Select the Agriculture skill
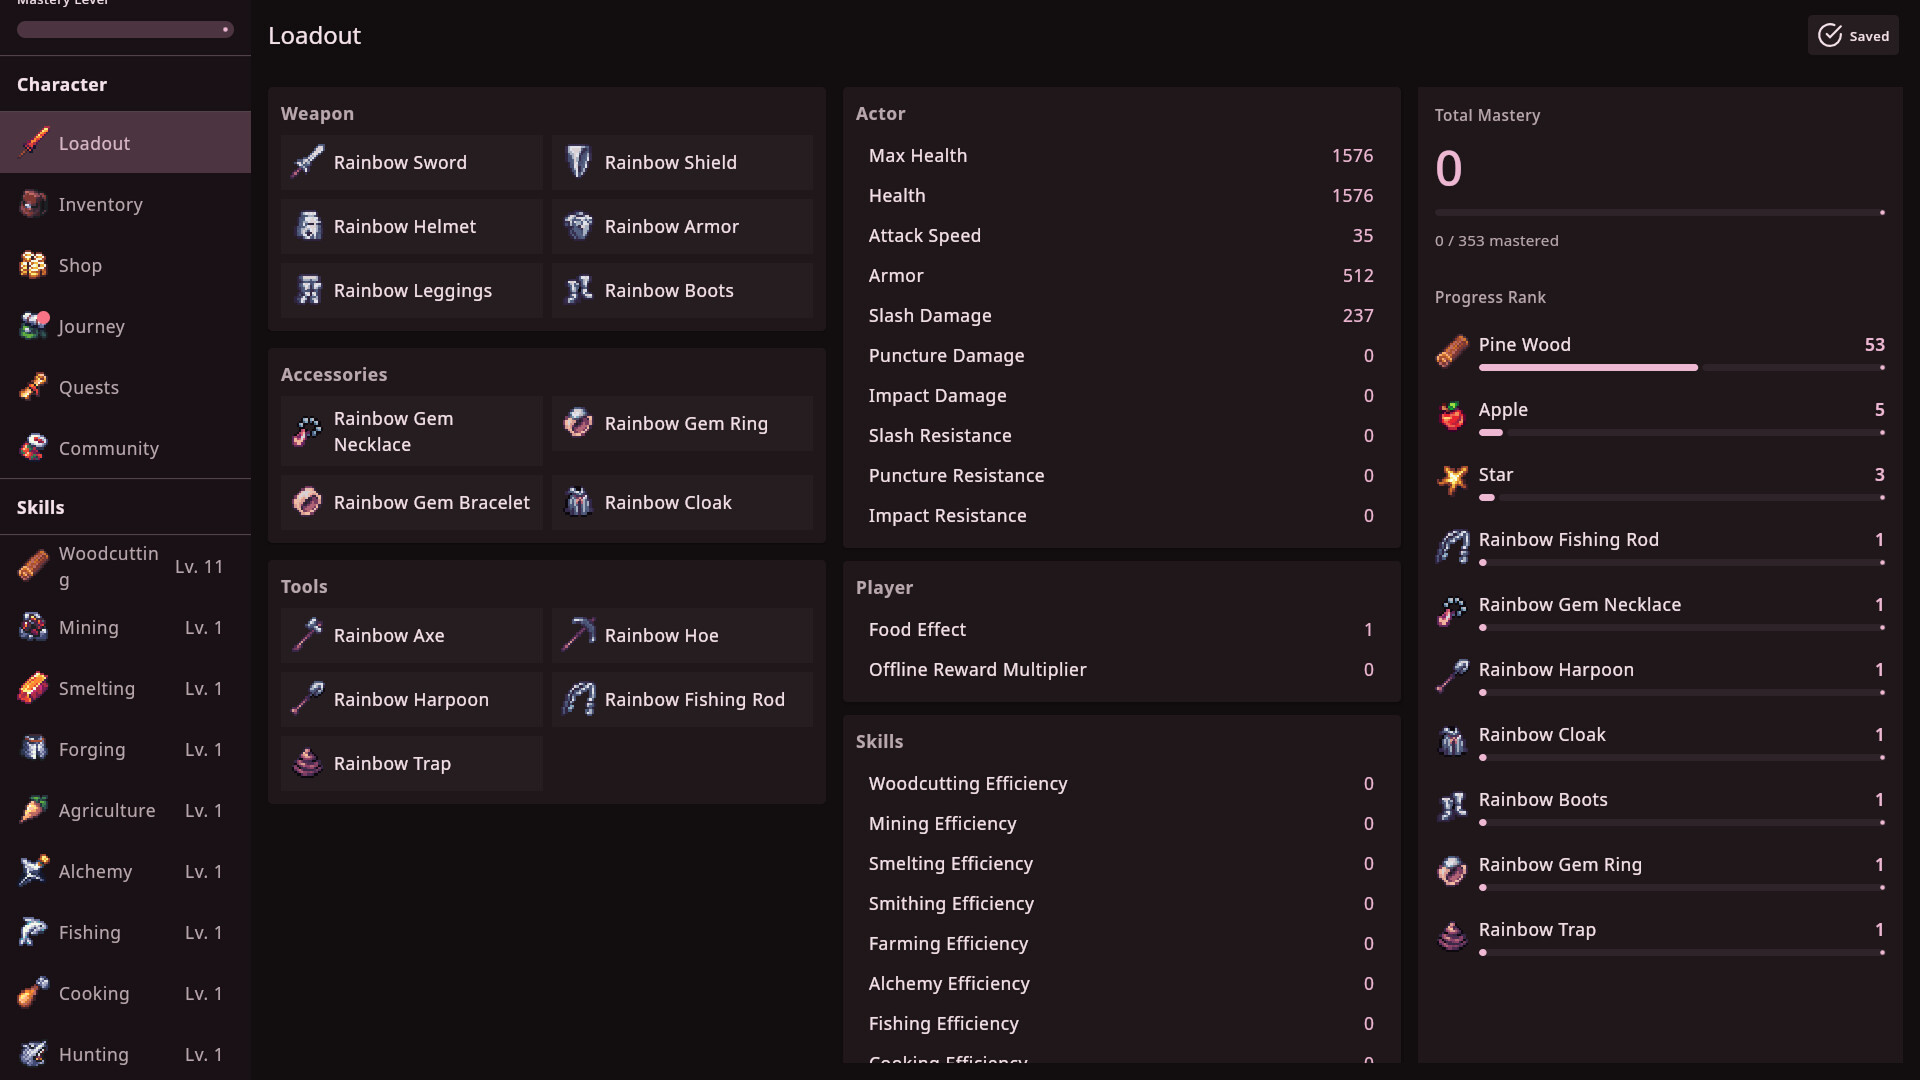Screen dimensions: 1920x1080 [x=107, y=810]
